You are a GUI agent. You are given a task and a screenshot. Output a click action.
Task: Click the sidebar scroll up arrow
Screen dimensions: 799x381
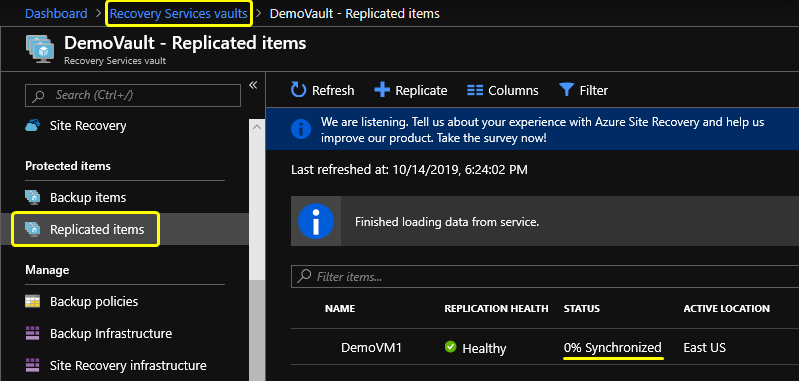(x=257, y=126)
